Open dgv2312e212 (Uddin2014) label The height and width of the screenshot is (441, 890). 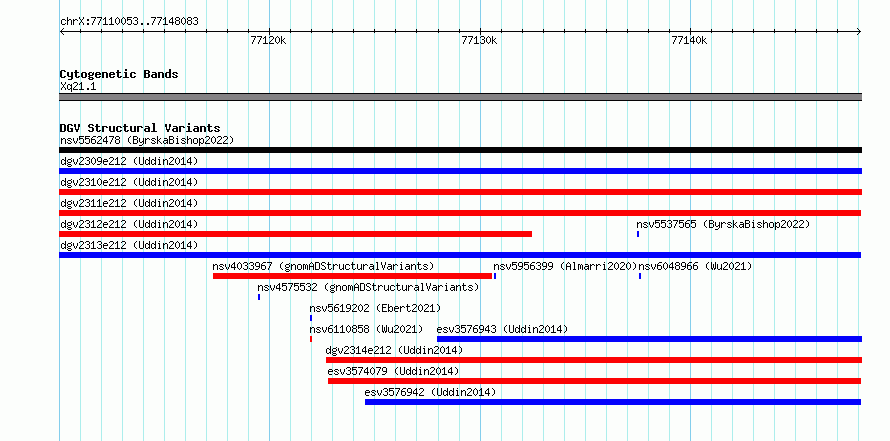[x=129, y=224]
